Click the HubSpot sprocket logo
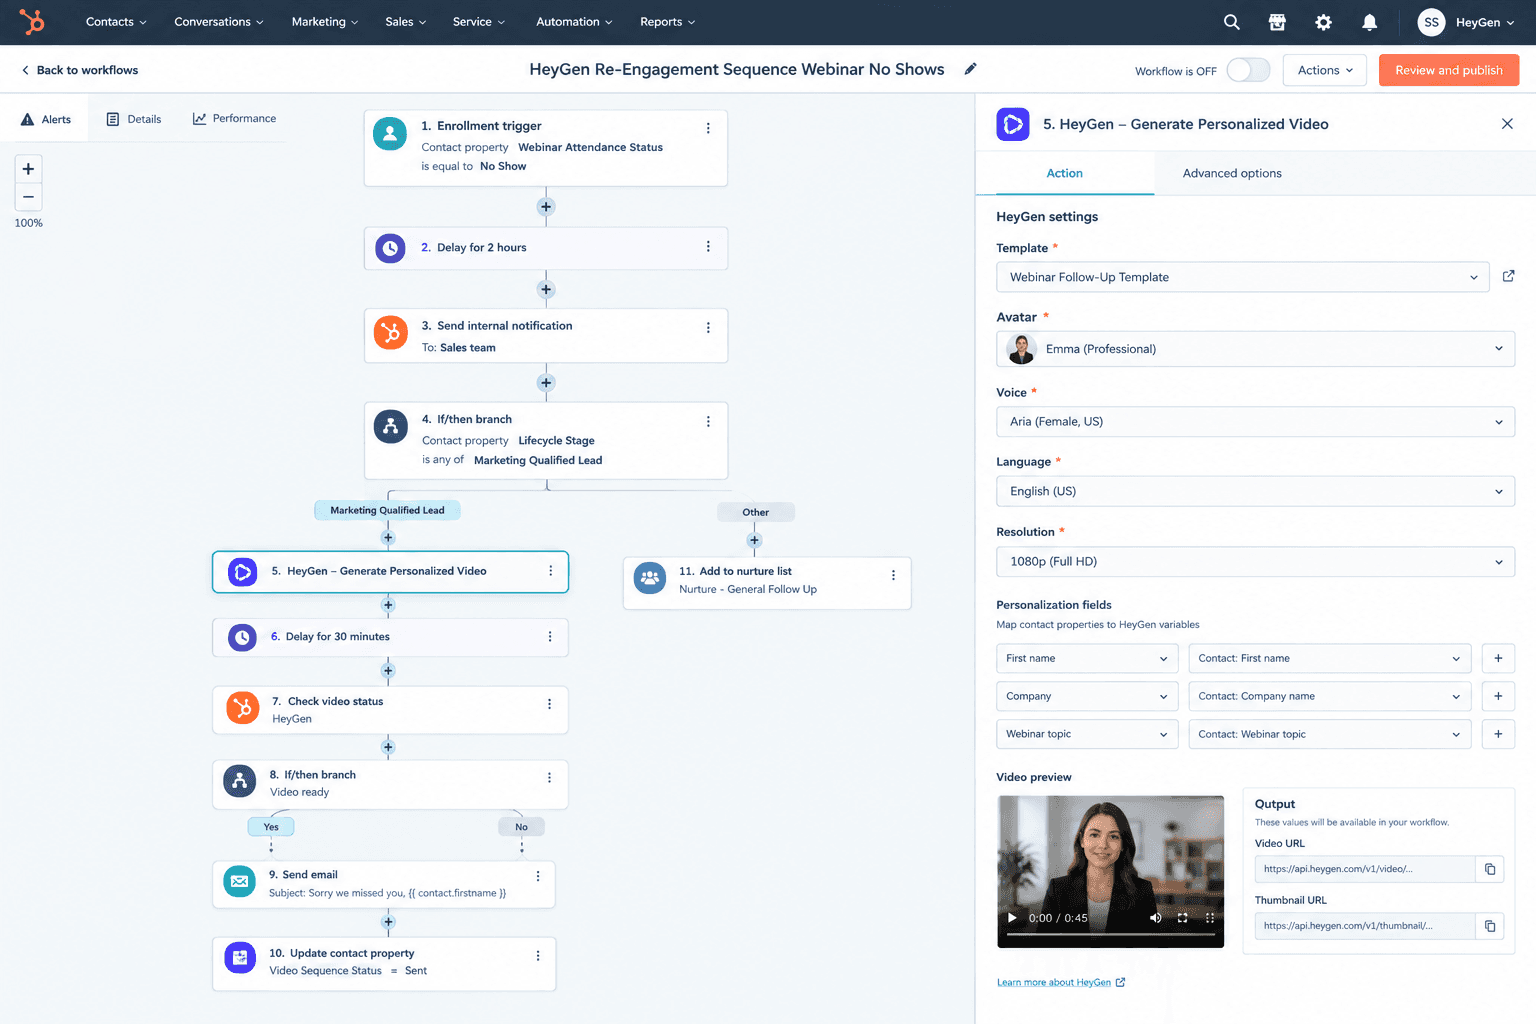Viewport: 1536px width, 1024px height. point(32,21)
